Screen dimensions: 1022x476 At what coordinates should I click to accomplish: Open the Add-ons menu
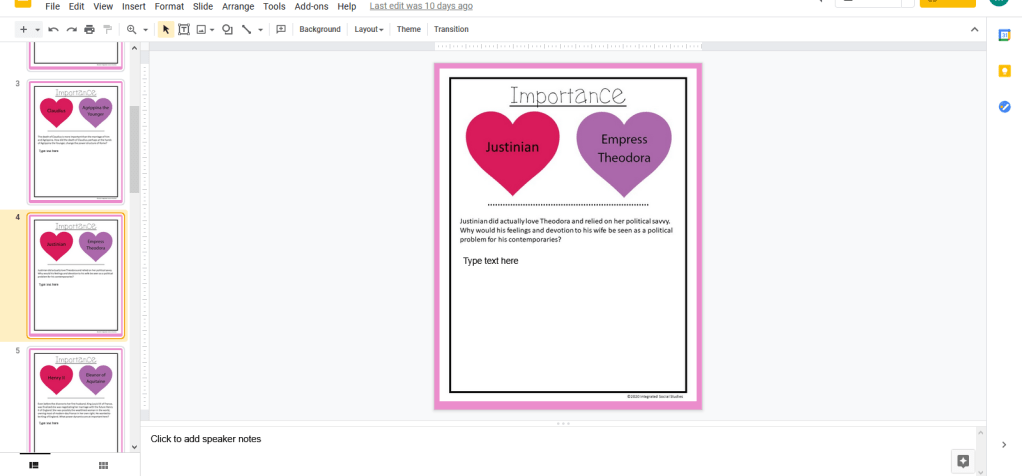point(311,6)
